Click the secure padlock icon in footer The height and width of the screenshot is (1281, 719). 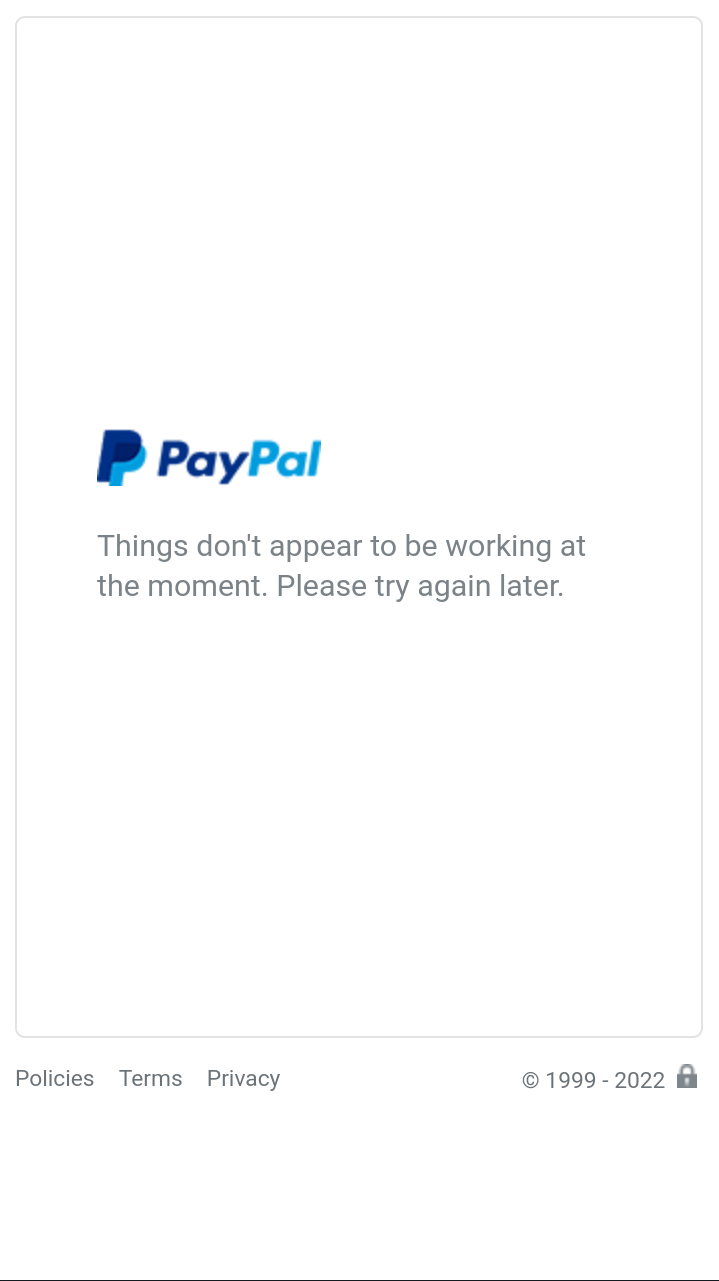click(687, 1076)
